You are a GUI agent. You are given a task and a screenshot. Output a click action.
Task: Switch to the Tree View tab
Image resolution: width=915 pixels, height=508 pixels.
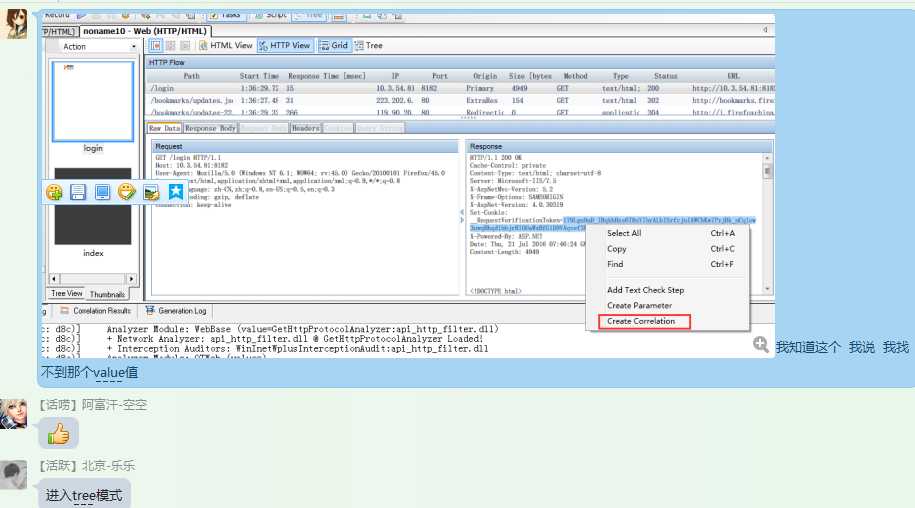coord(67,293)
